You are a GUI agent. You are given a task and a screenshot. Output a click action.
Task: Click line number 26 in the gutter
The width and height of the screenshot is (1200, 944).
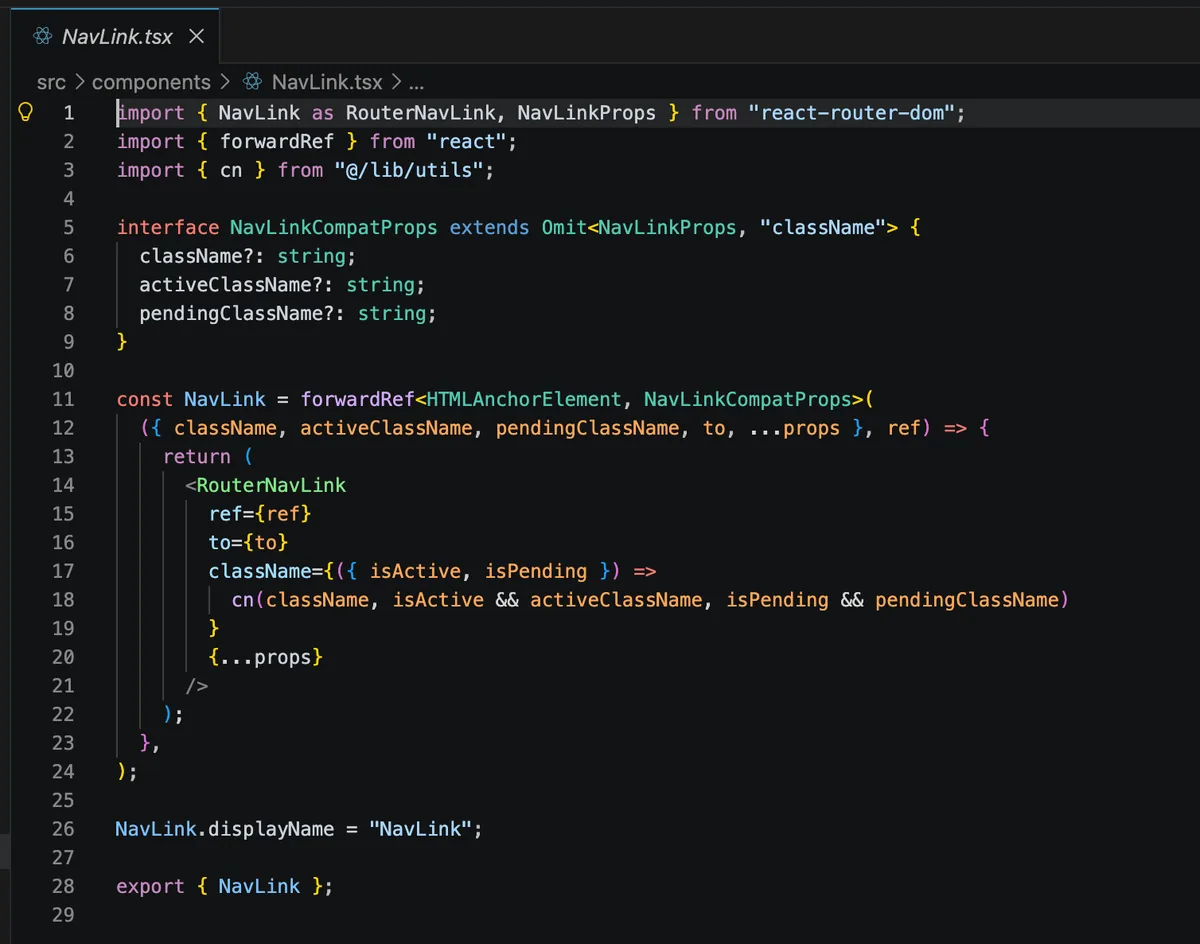63,829
